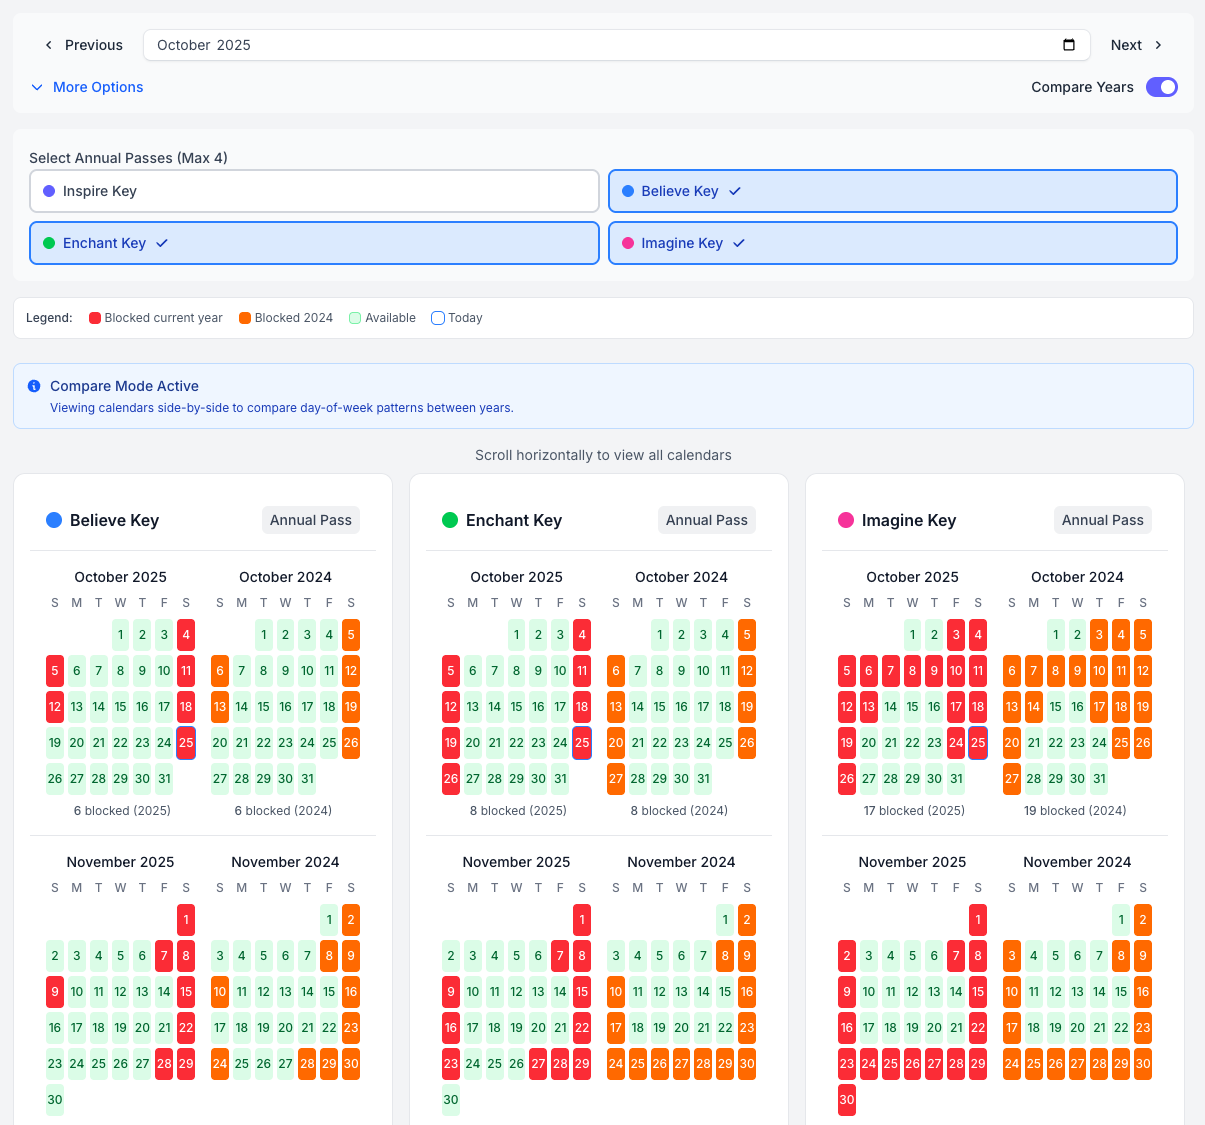Click the Annual Pass badge on Imagine Key card
The width and height of the screenshot is (1205, 1125).
(x=1102, y=520)
